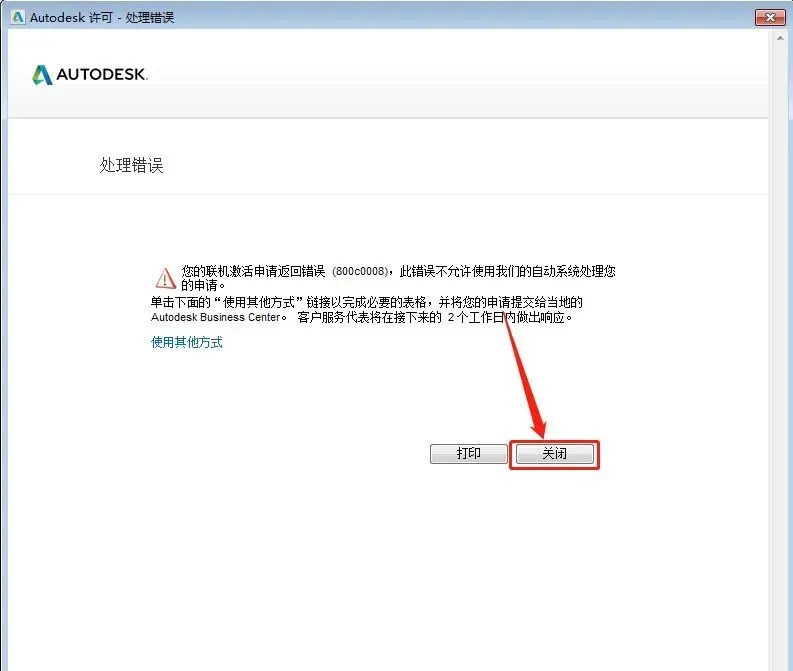This screenshot has height=671, width=793.
Task: Click the window title Autodesk 许可 - 处理错误
Action: (102, 18)
